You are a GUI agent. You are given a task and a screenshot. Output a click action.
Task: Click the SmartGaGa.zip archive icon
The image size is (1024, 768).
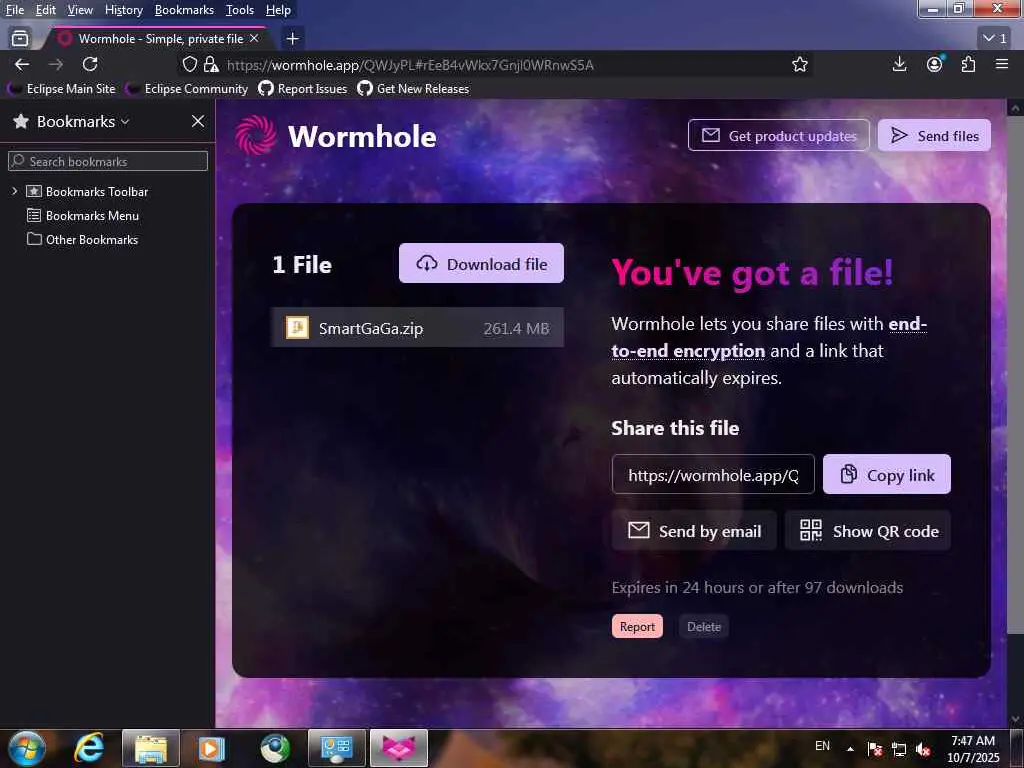click(x=298, y=327)
